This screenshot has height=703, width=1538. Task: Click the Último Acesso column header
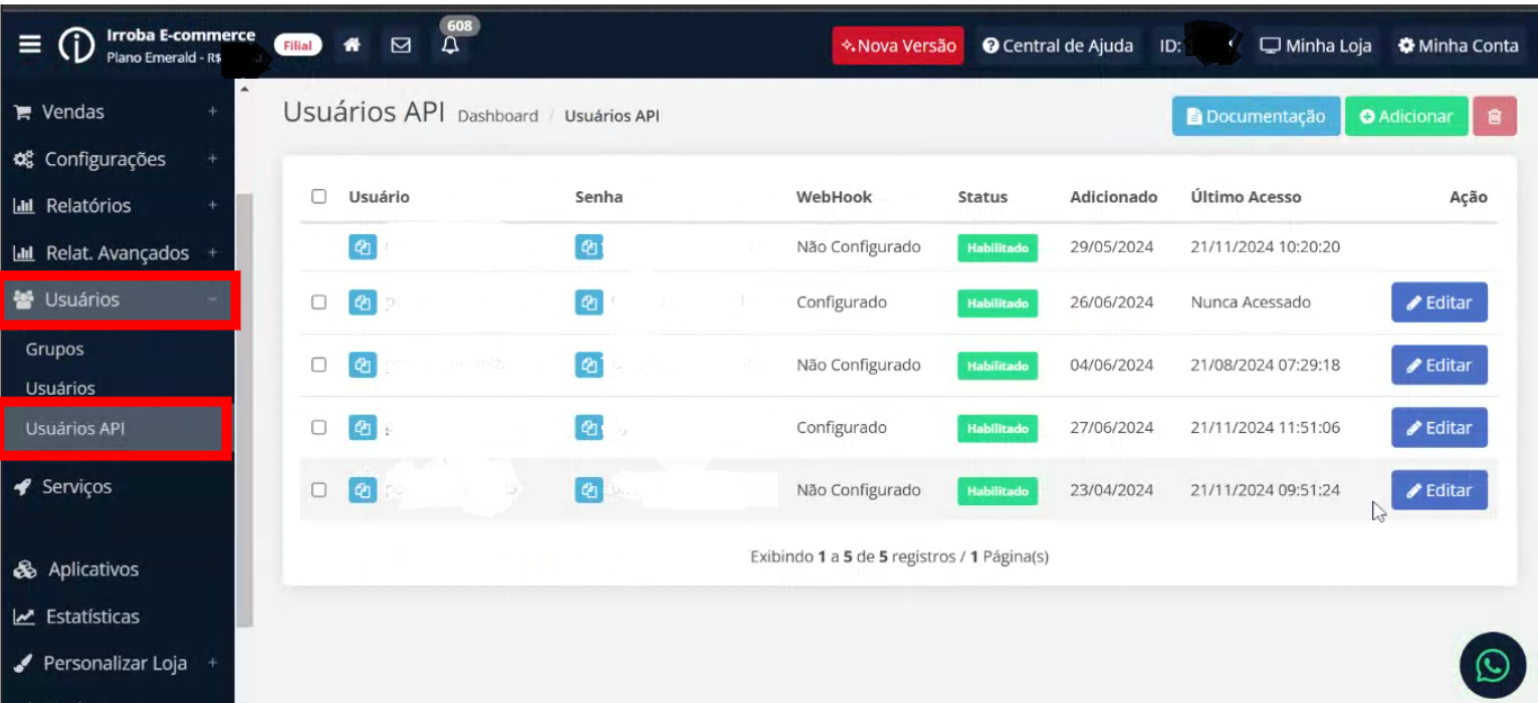[x=1246, y=197]
